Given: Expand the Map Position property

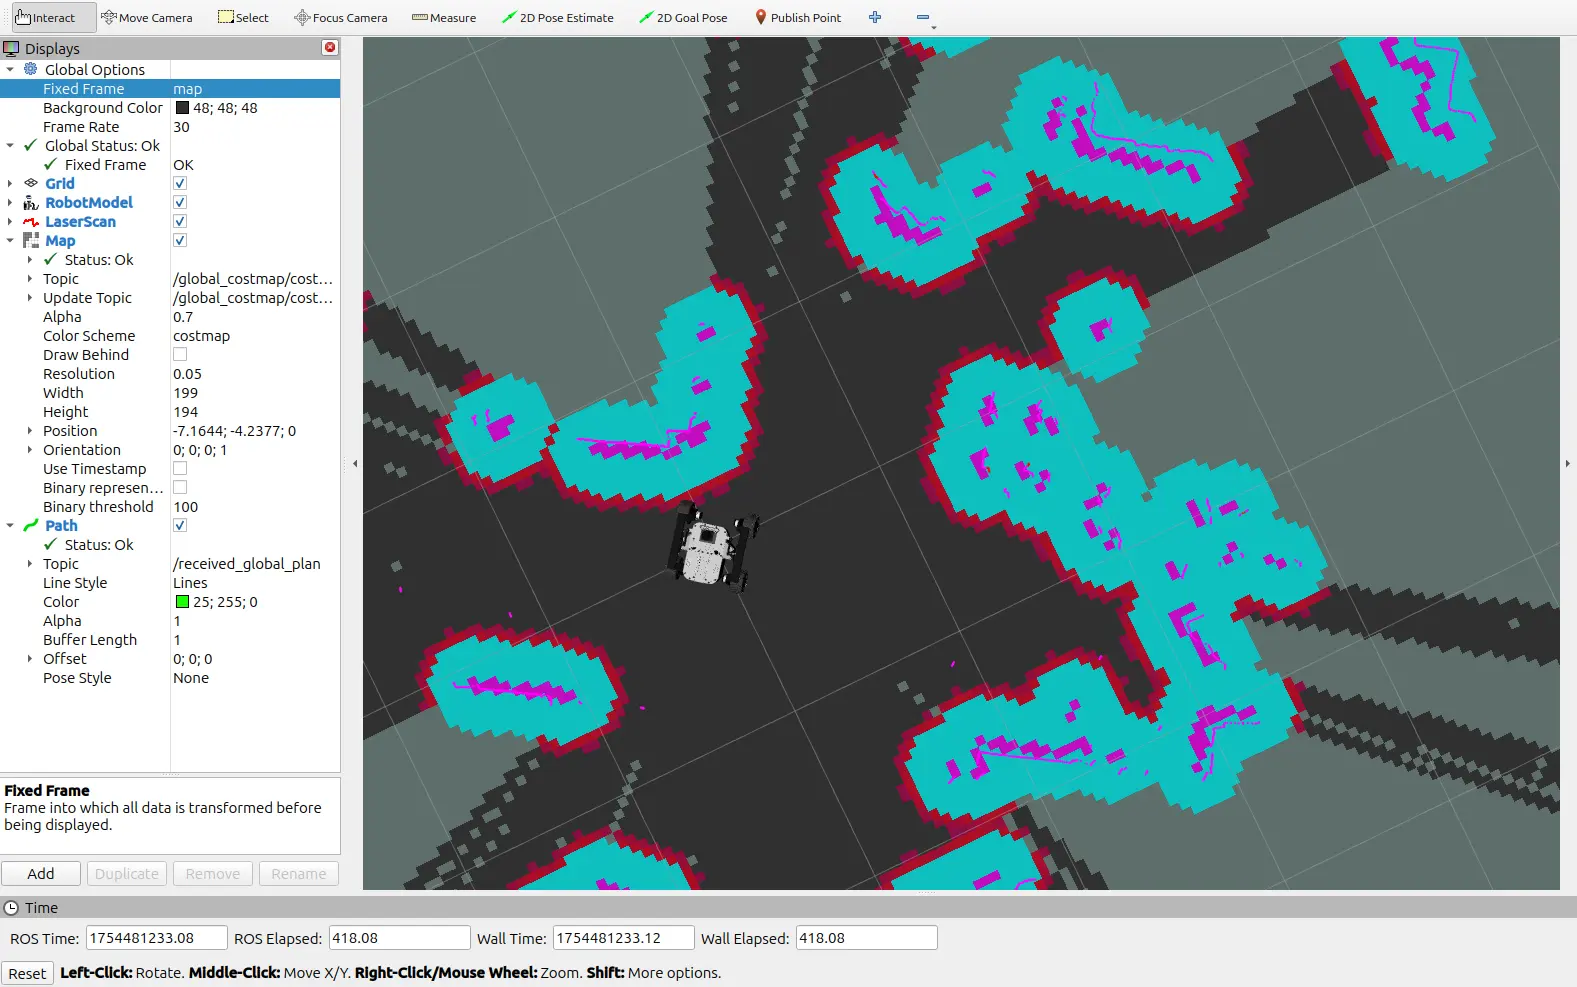Looking at the screenshot, I should pos(30,431).
